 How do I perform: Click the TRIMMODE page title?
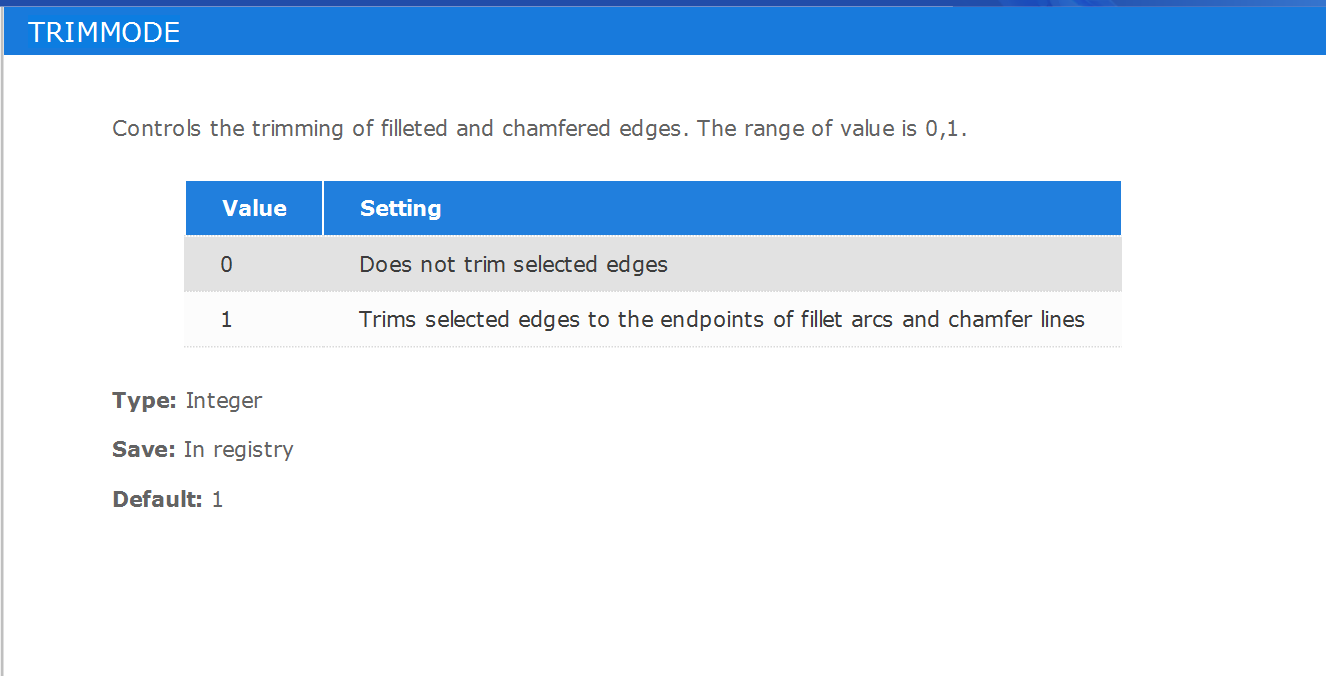[x=104, y=32]
